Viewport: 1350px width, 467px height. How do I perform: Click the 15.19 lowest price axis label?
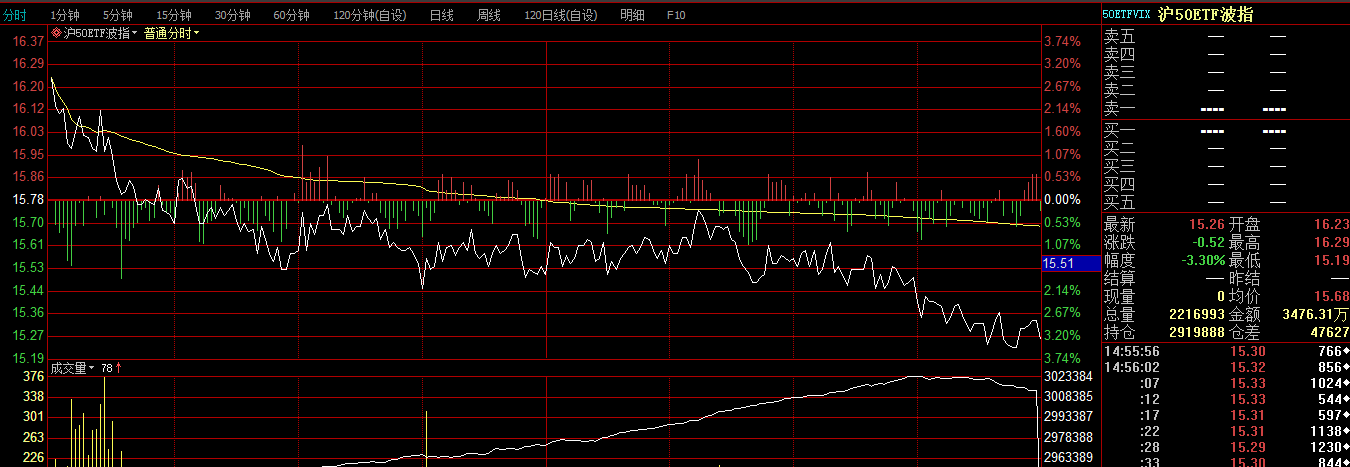click(29, 358)
